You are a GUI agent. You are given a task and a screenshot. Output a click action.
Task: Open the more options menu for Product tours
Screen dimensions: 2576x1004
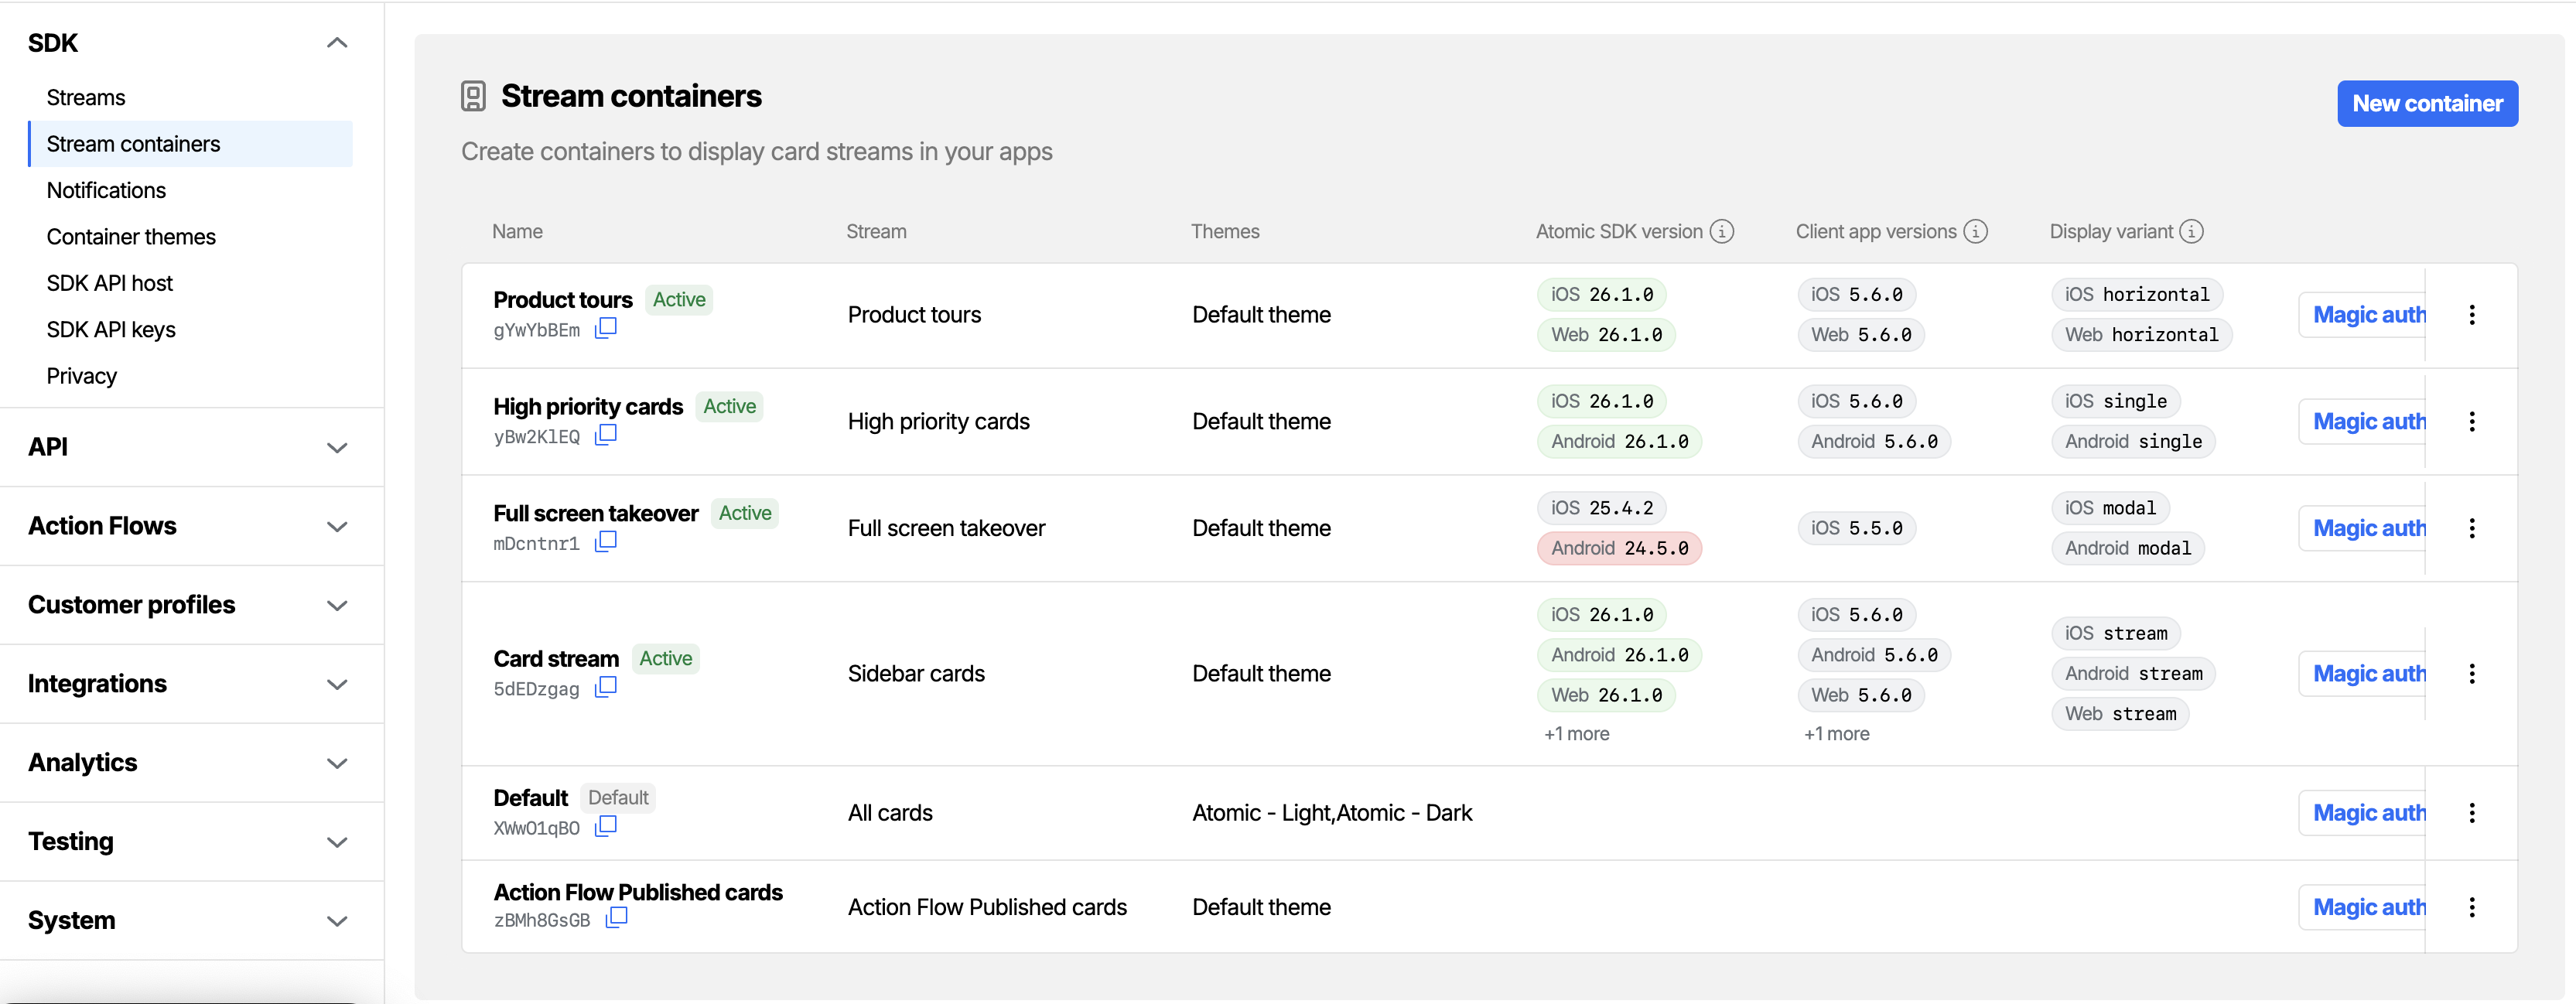(x=2472, y=315)
